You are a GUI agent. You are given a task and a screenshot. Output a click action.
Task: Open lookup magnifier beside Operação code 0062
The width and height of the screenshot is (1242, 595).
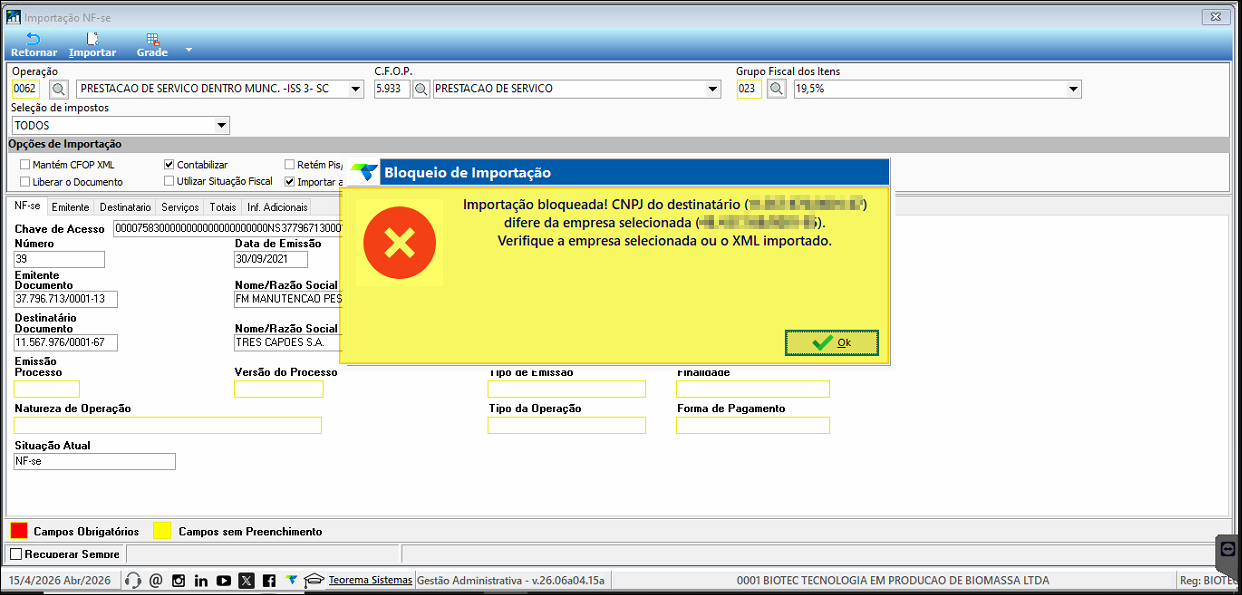tap(57, 89)
